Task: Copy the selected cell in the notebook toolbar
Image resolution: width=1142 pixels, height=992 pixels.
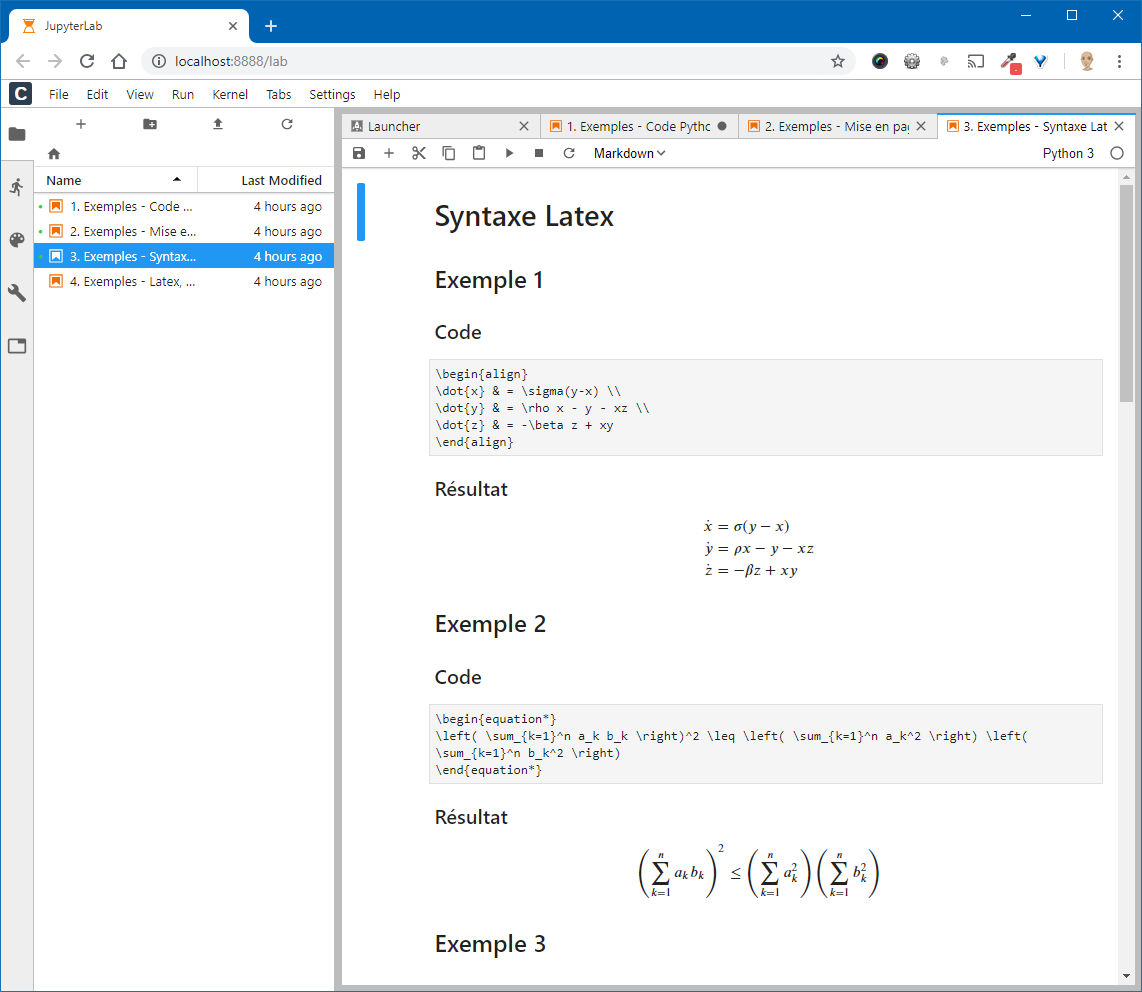Action: 449,153
